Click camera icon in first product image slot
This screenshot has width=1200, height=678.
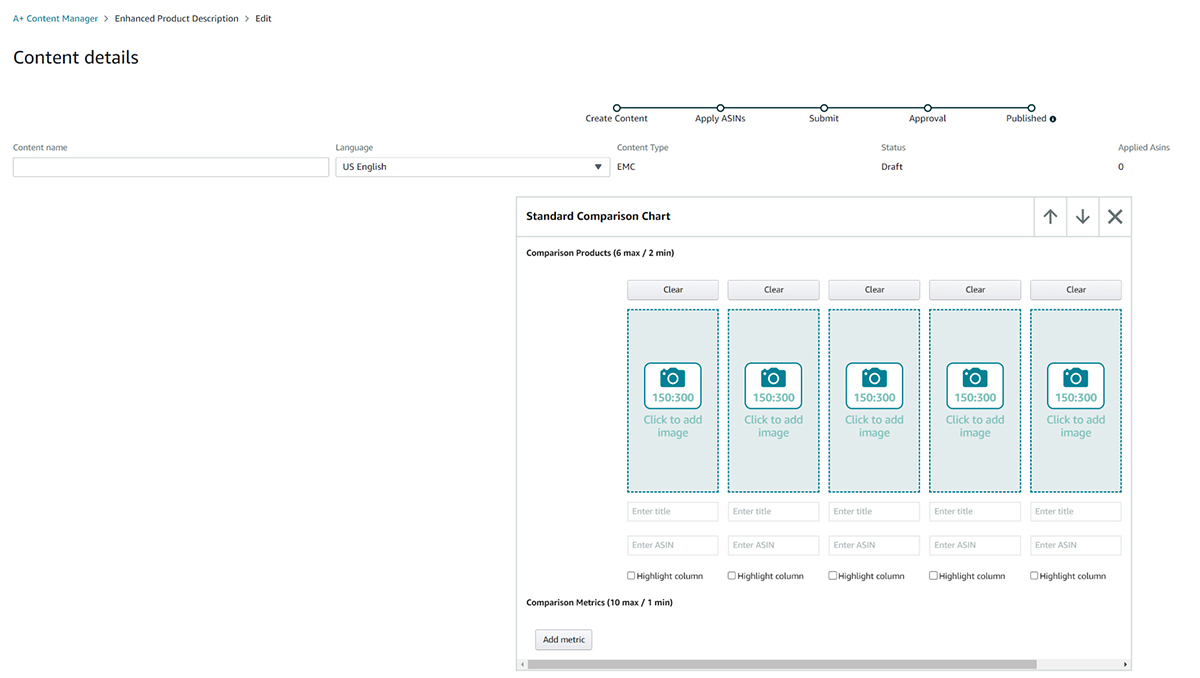(673, 378)
